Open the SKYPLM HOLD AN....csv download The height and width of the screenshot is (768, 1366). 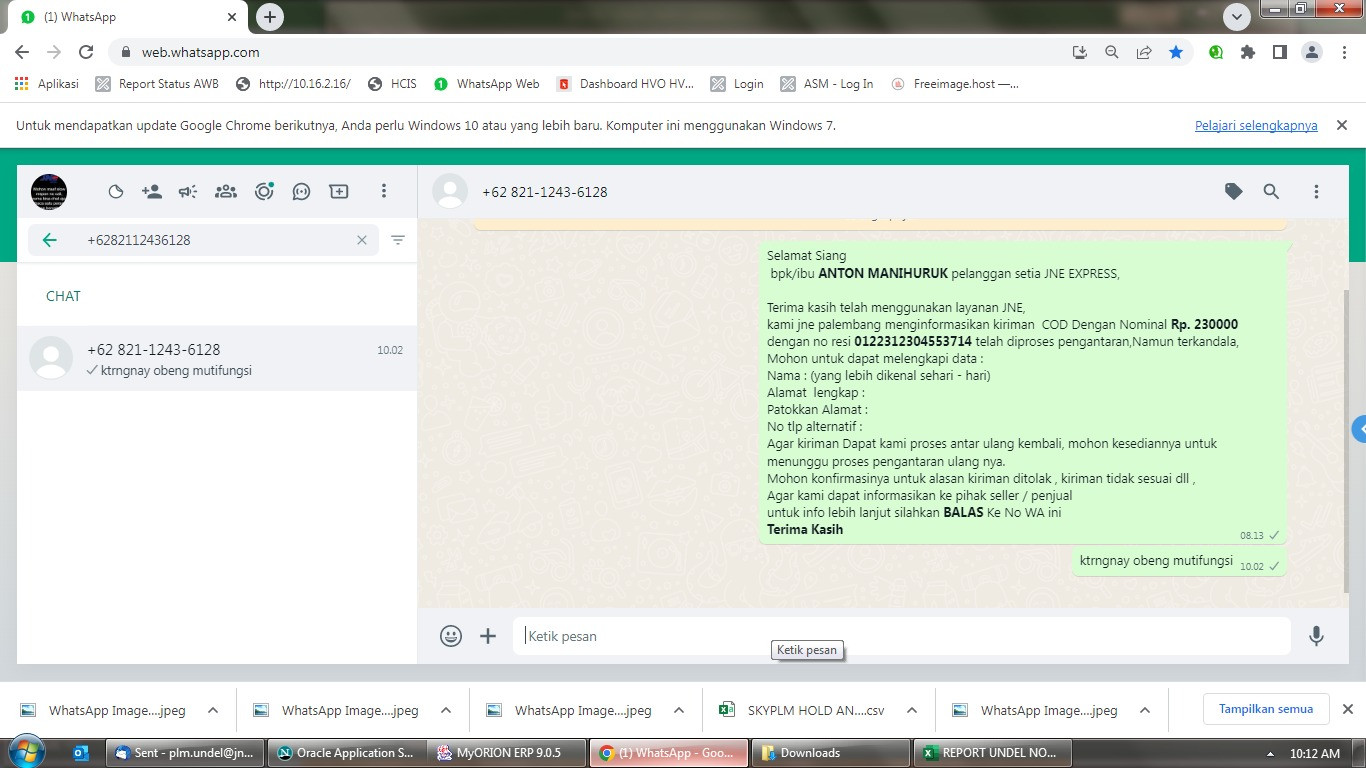[803, 711]
